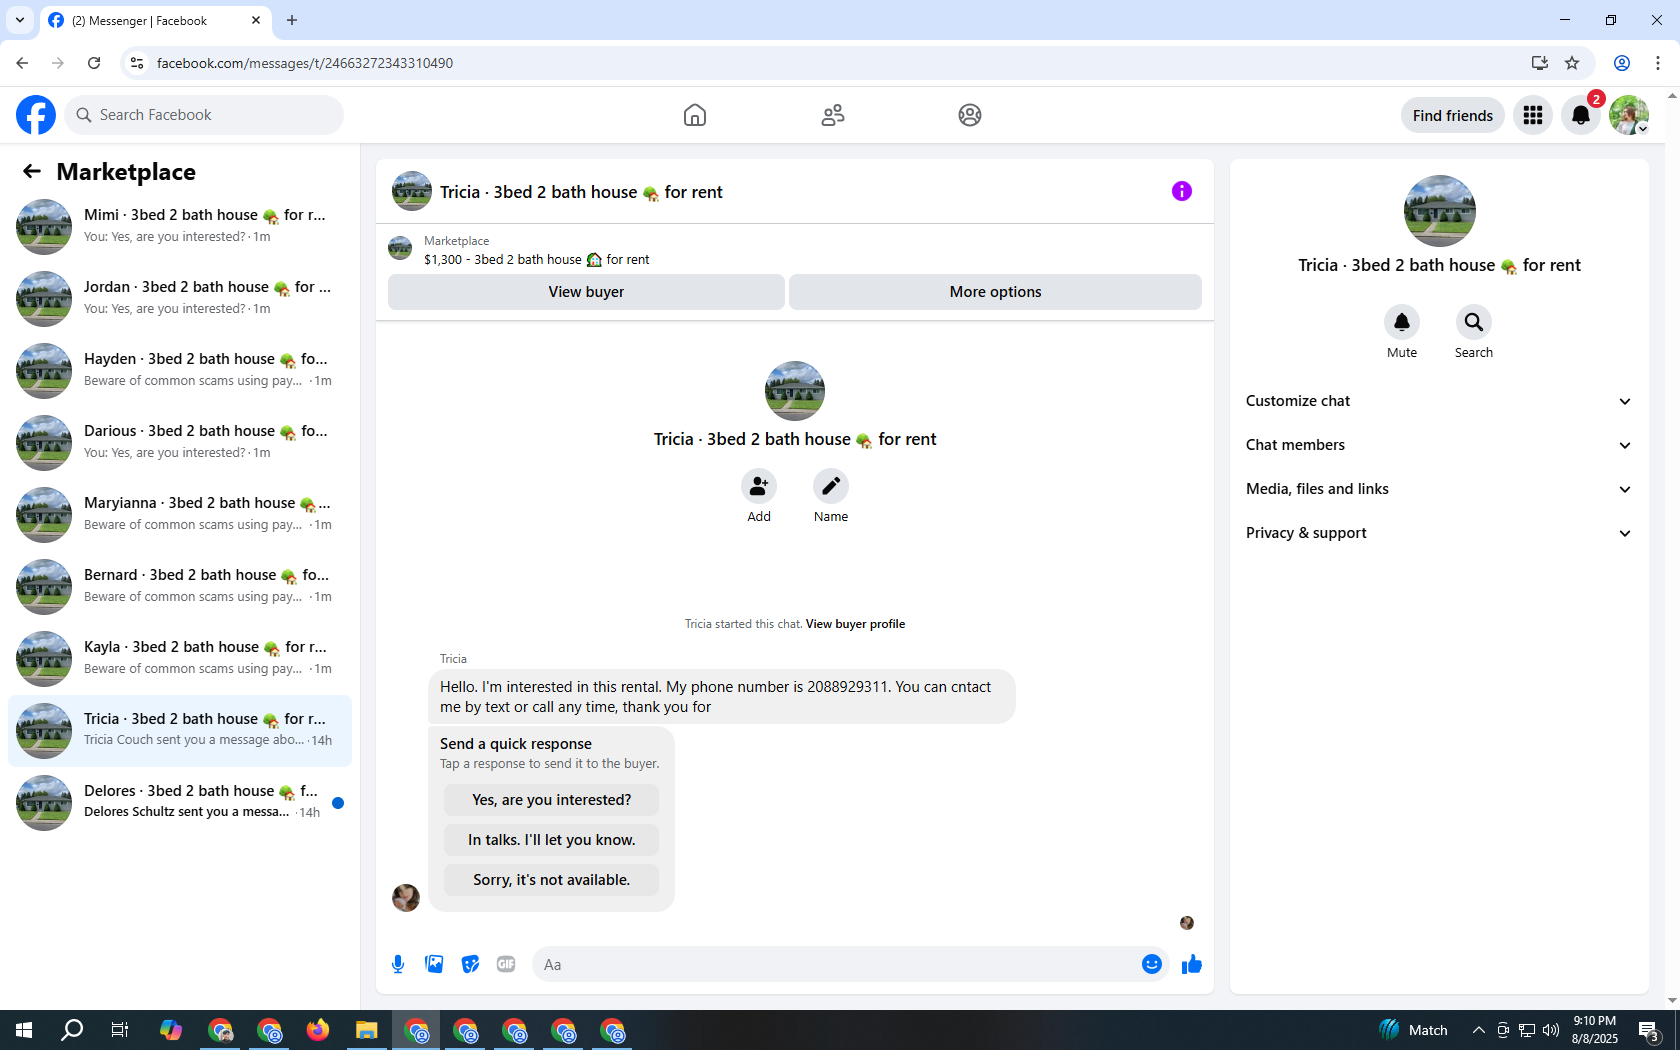Select Tricia's conversation in the list
The width and height of the screenshot is (1680, 1050).
(x=180, y=730)
